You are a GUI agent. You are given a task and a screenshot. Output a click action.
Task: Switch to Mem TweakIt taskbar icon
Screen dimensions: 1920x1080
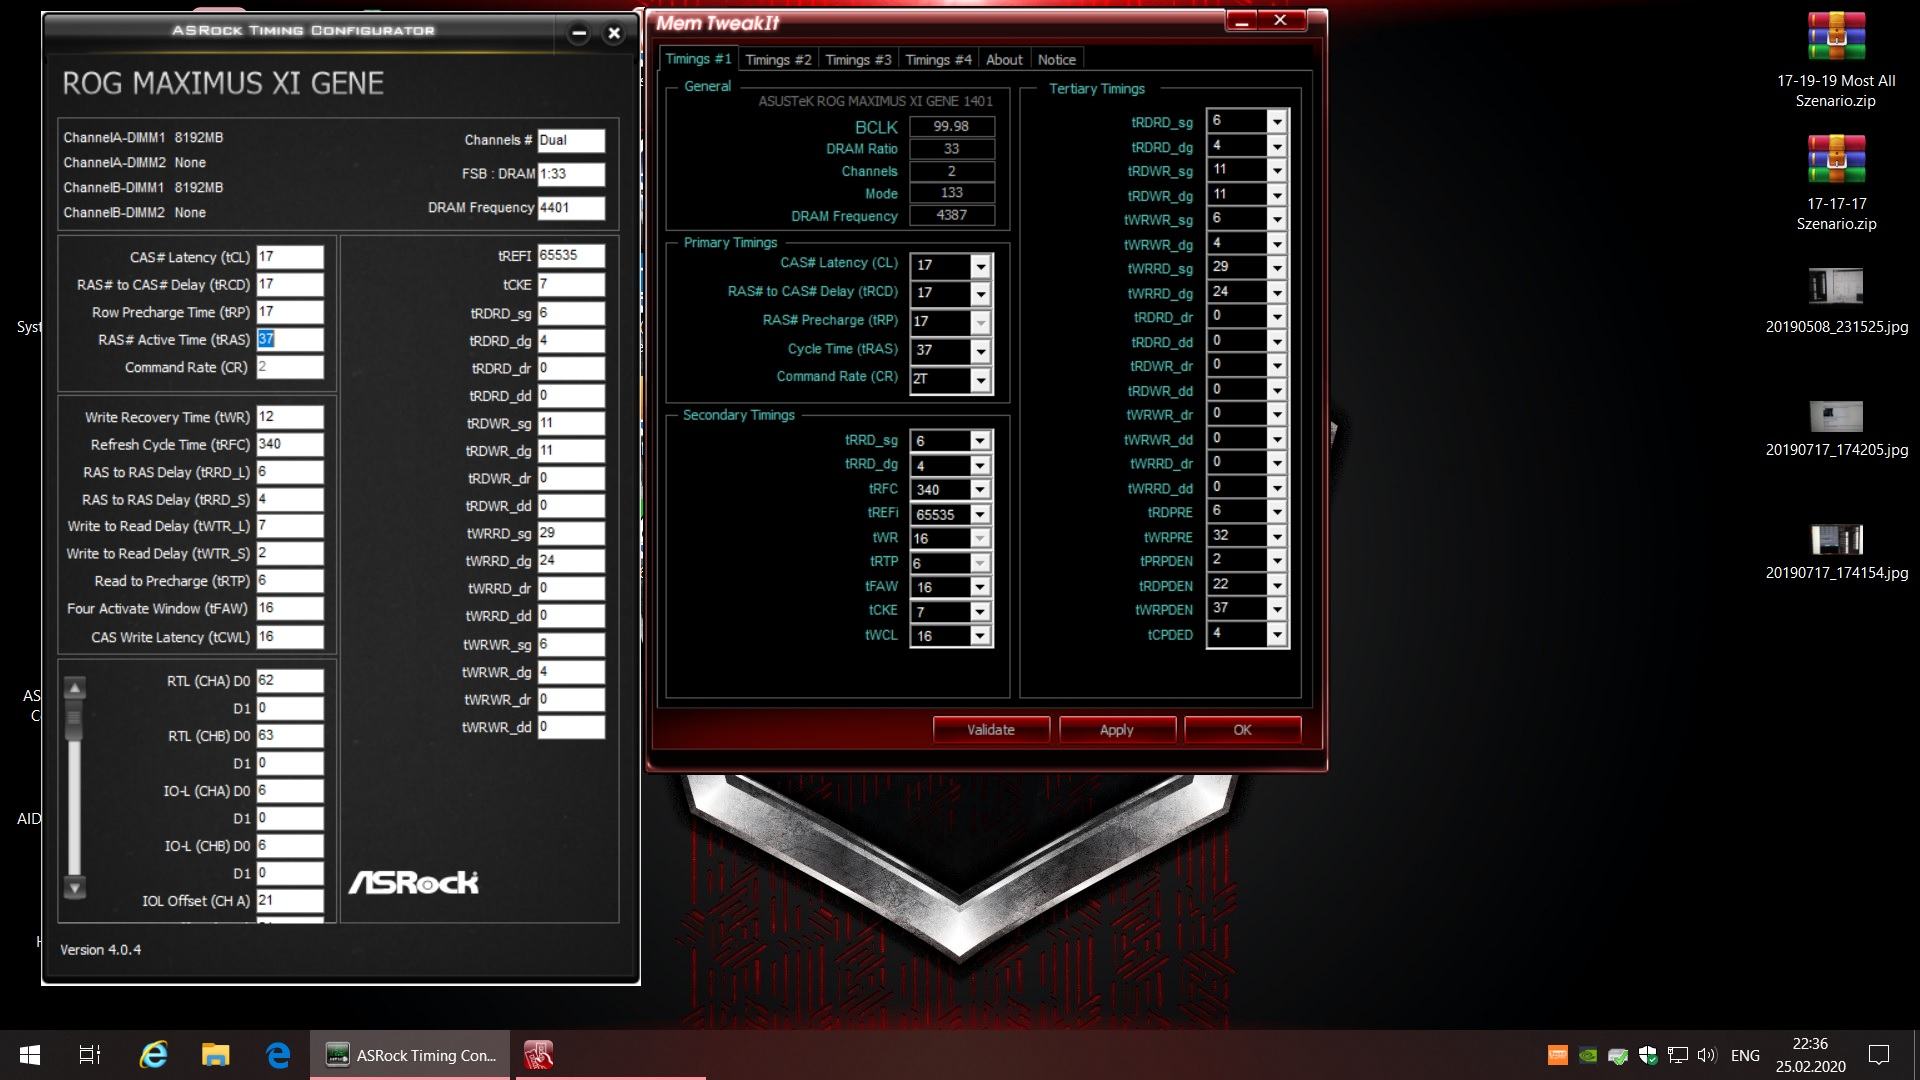(539, 1055)
